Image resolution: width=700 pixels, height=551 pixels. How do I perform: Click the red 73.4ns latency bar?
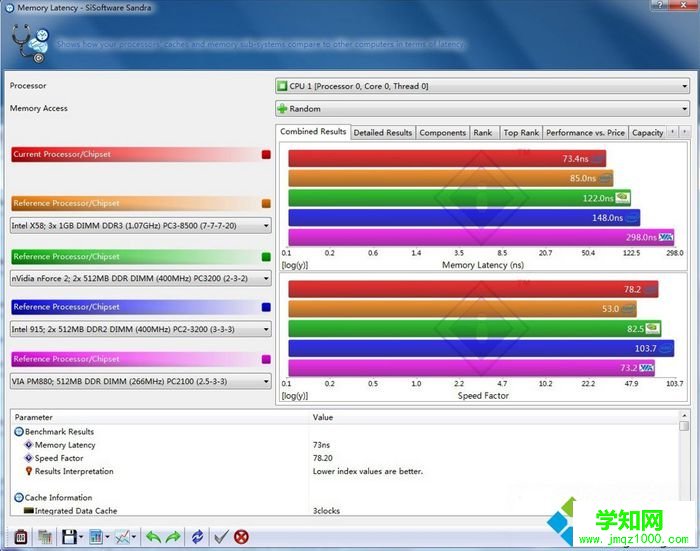tap(447, 159)
